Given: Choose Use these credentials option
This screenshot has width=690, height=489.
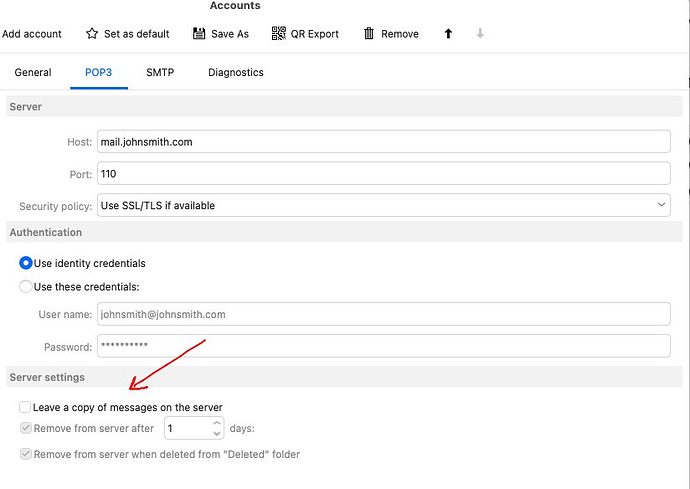Looking at the screenshot, I should tap(26, 287).
